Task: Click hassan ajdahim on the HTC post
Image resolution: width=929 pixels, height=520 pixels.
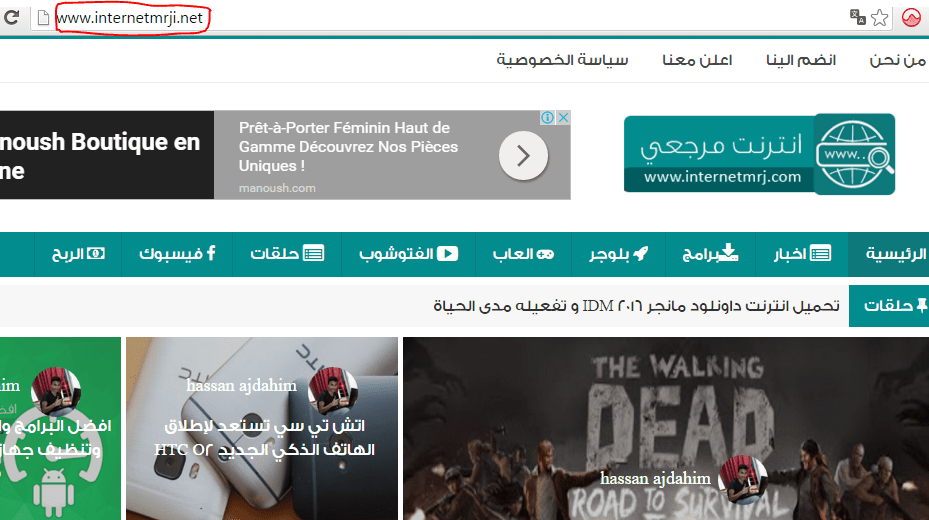Action: [241, 386]
